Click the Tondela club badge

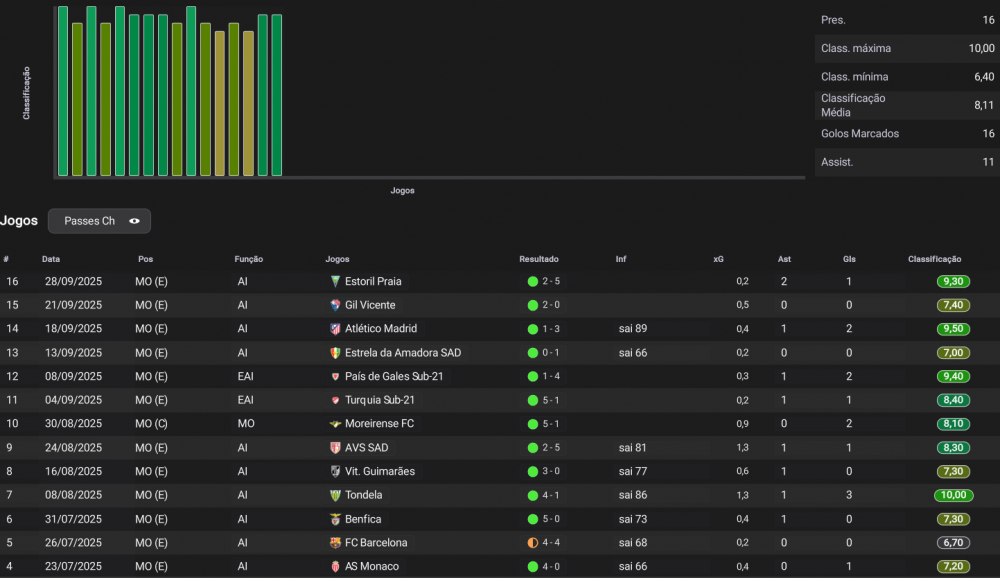(335, 495)
